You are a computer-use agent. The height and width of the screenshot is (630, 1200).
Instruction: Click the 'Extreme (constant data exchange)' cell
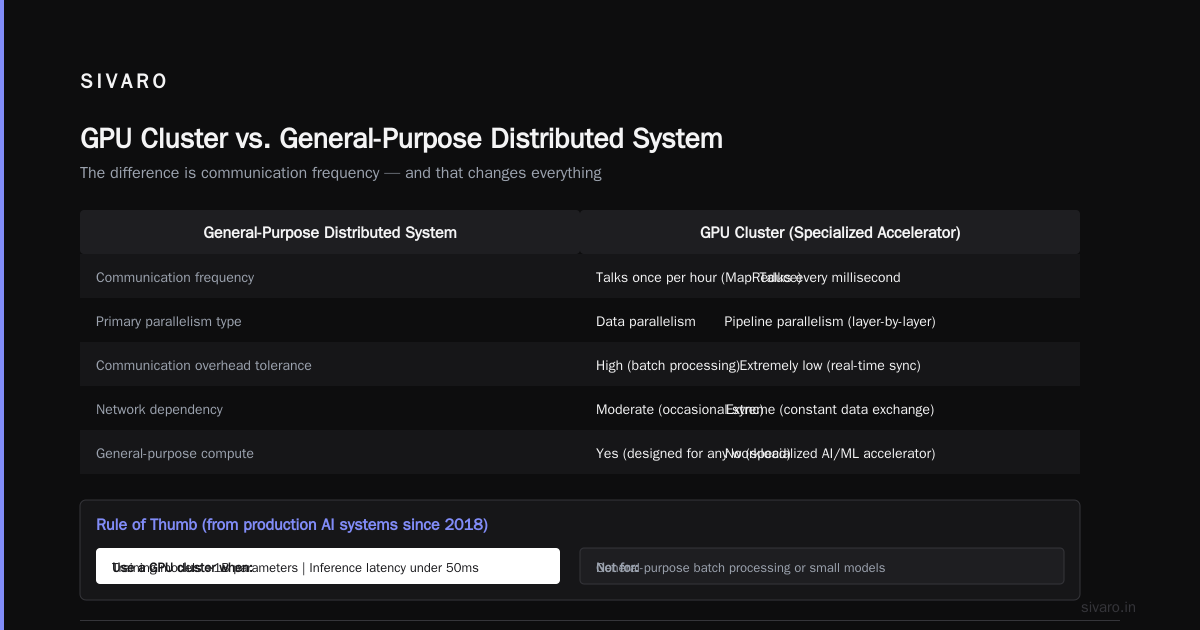[x=830, y=409]
